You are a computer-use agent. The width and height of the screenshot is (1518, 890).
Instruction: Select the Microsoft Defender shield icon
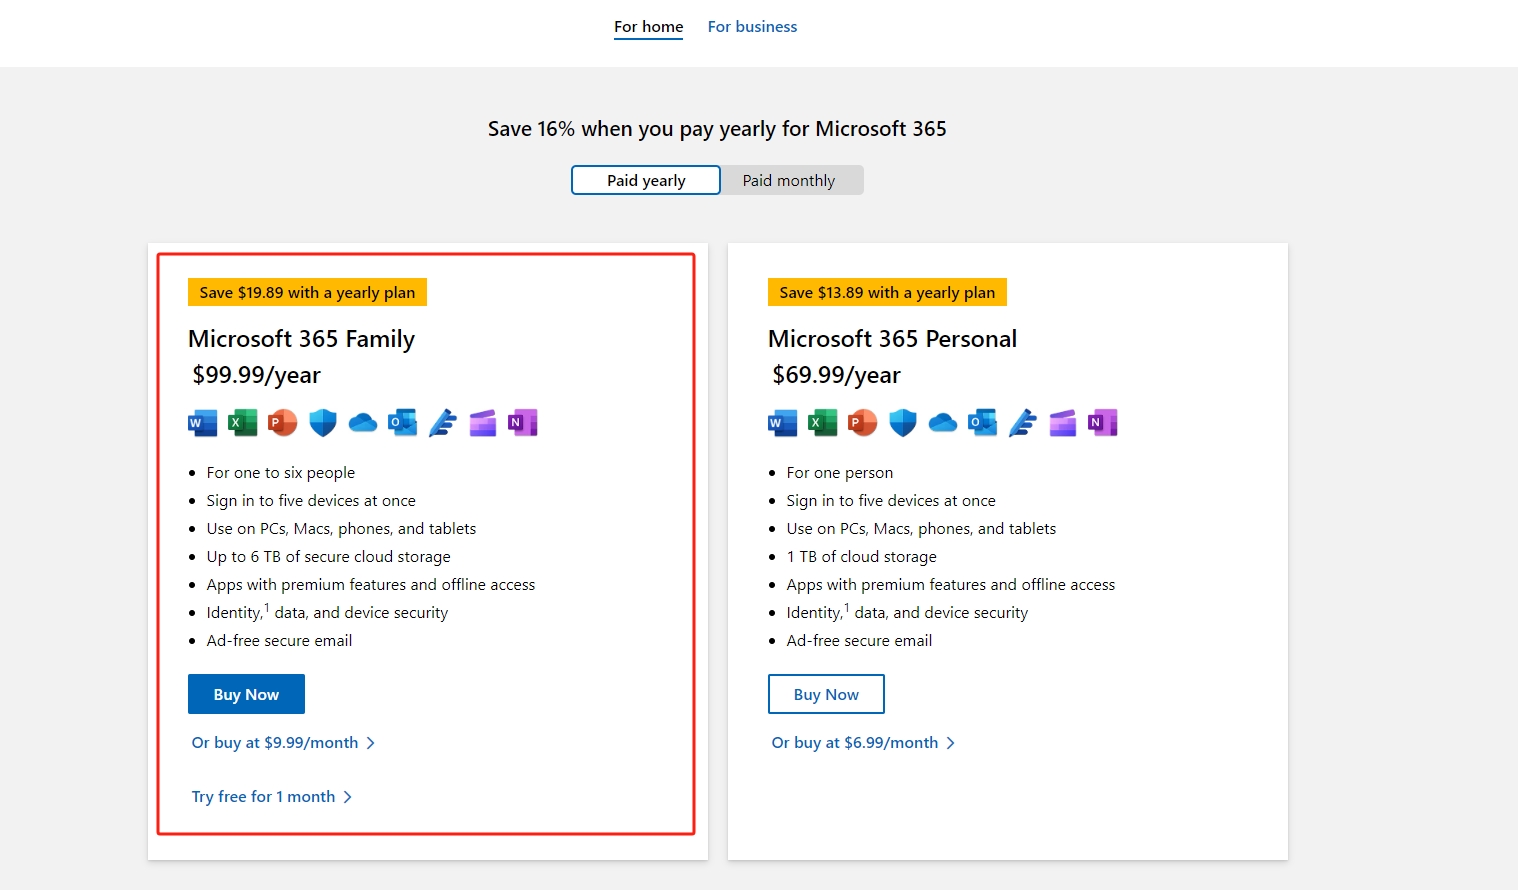tap(322, 422)
